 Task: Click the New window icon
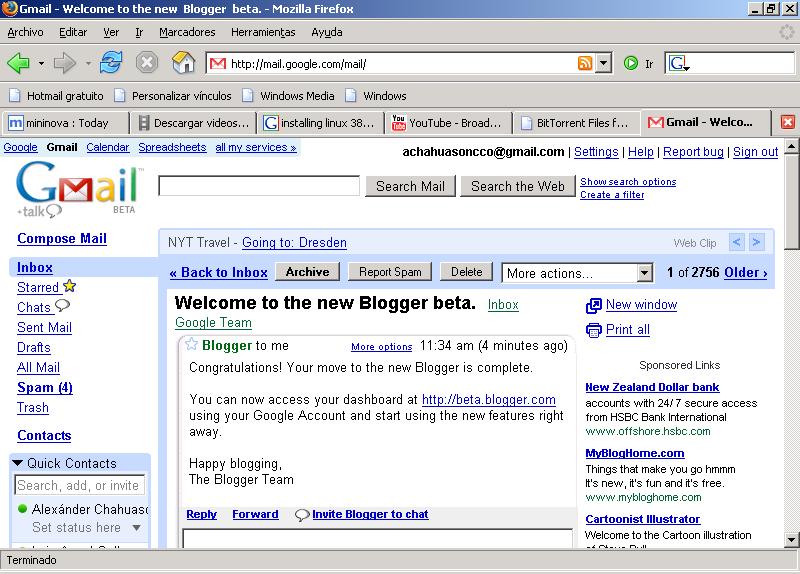pos(594,306)
